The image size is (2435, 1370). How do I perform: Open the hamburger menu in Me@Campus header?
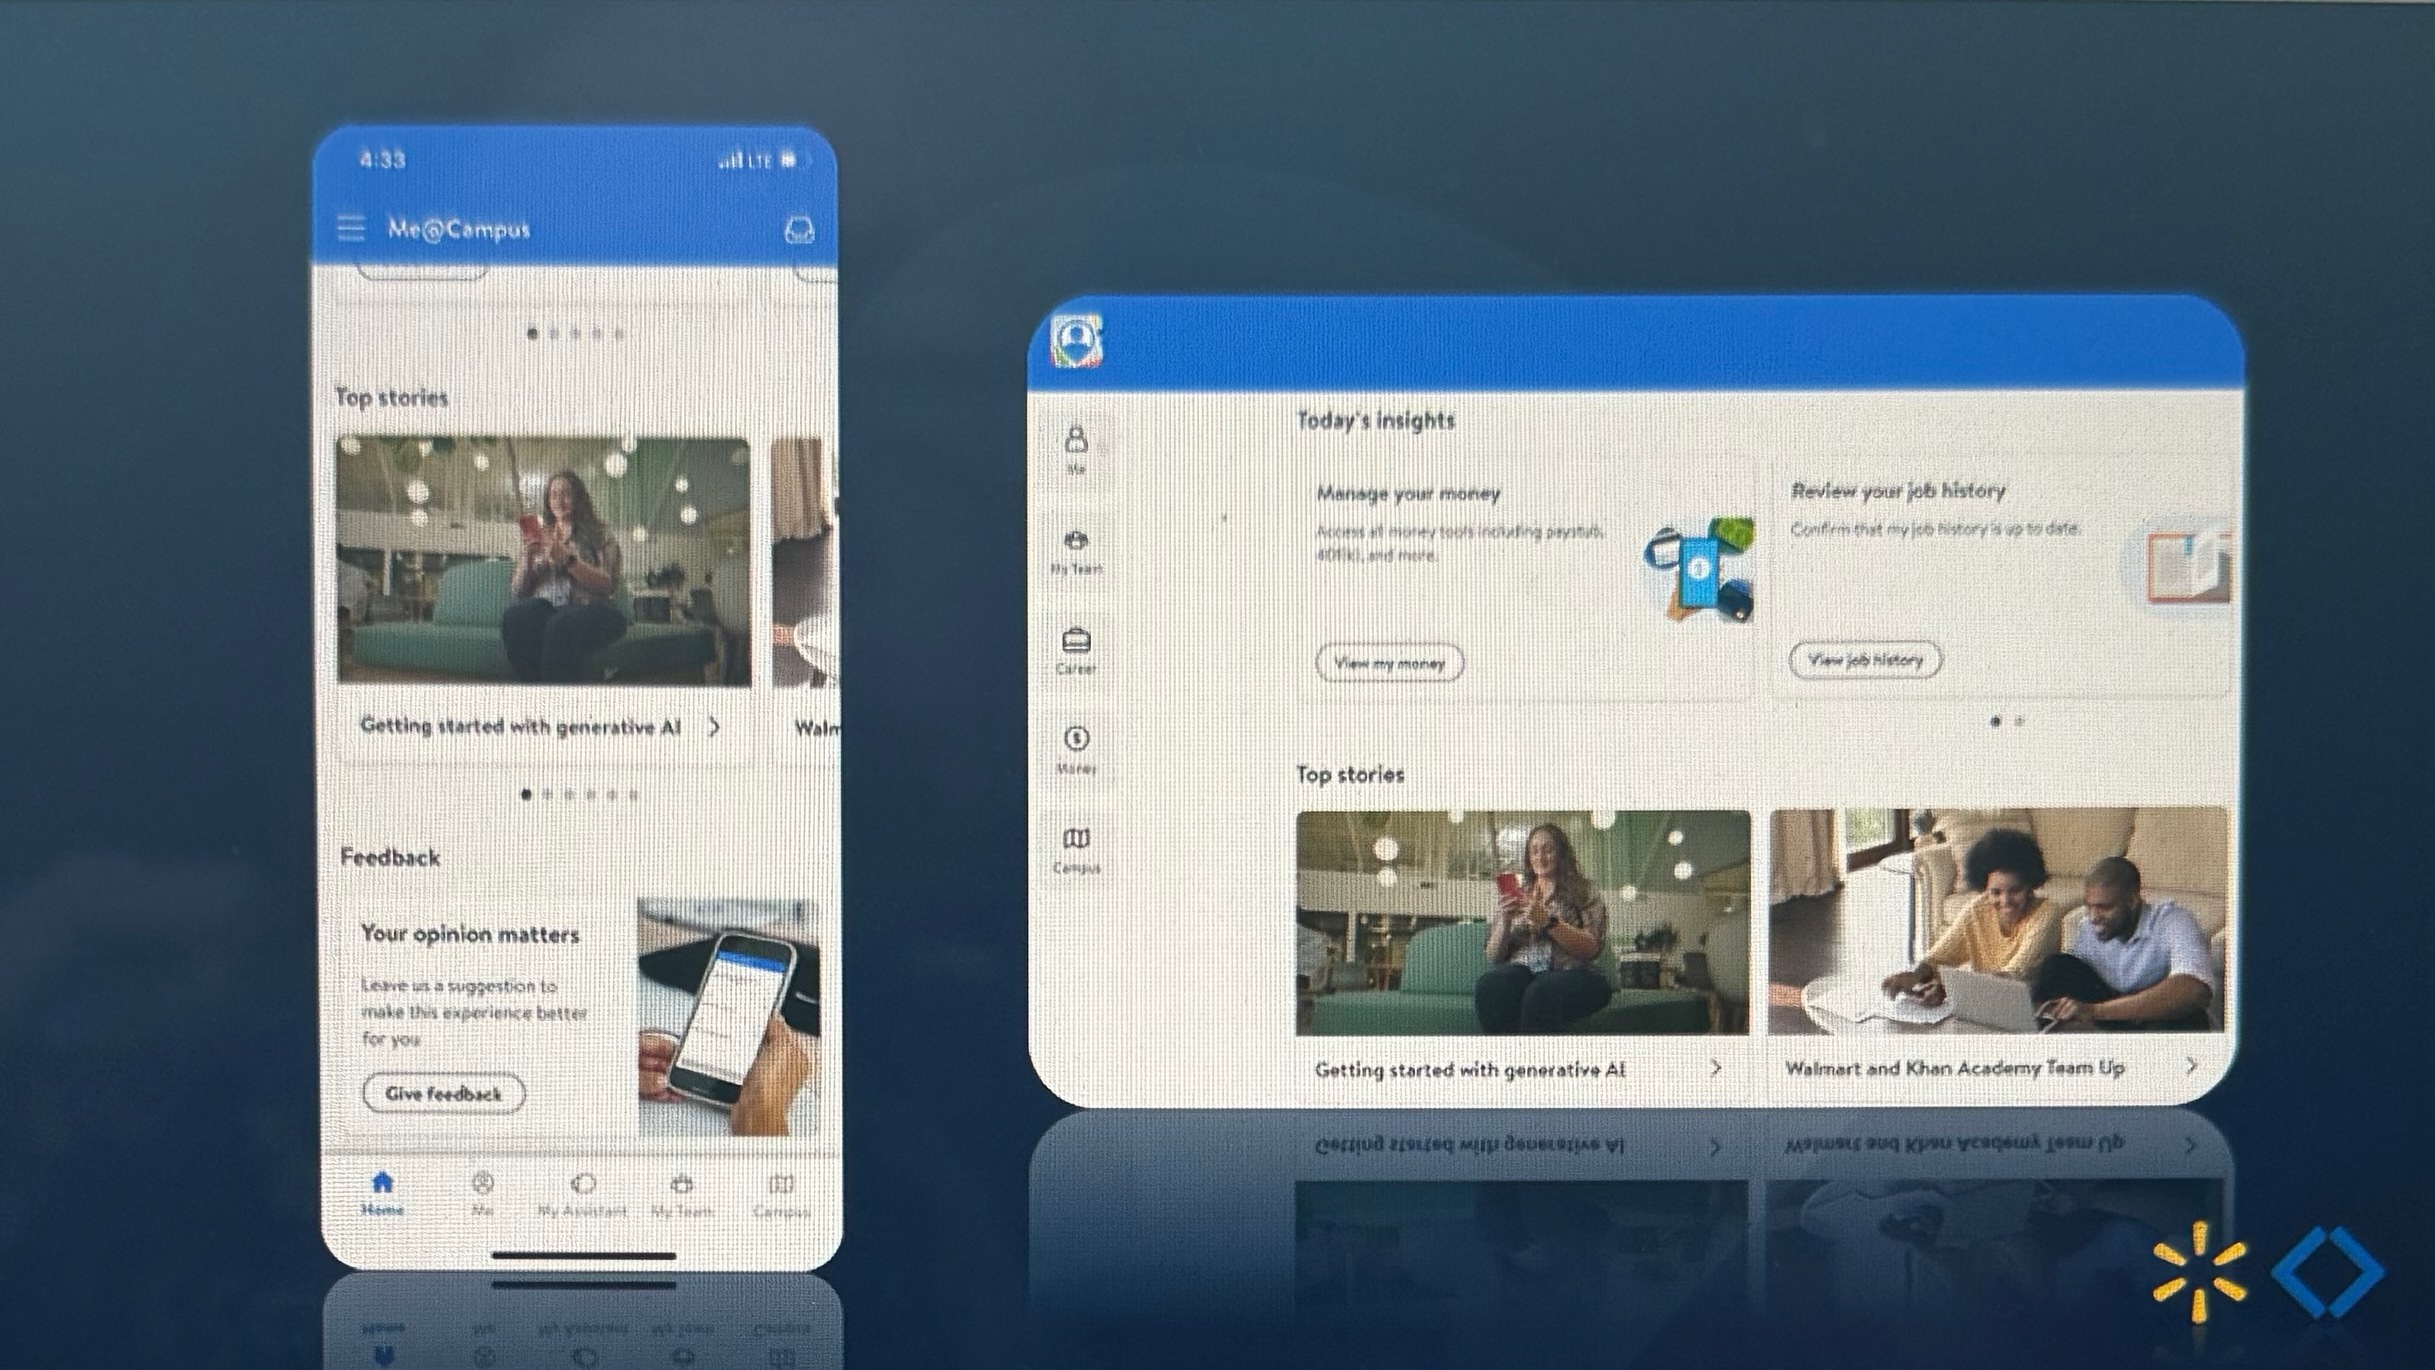[x=350, y=229]
